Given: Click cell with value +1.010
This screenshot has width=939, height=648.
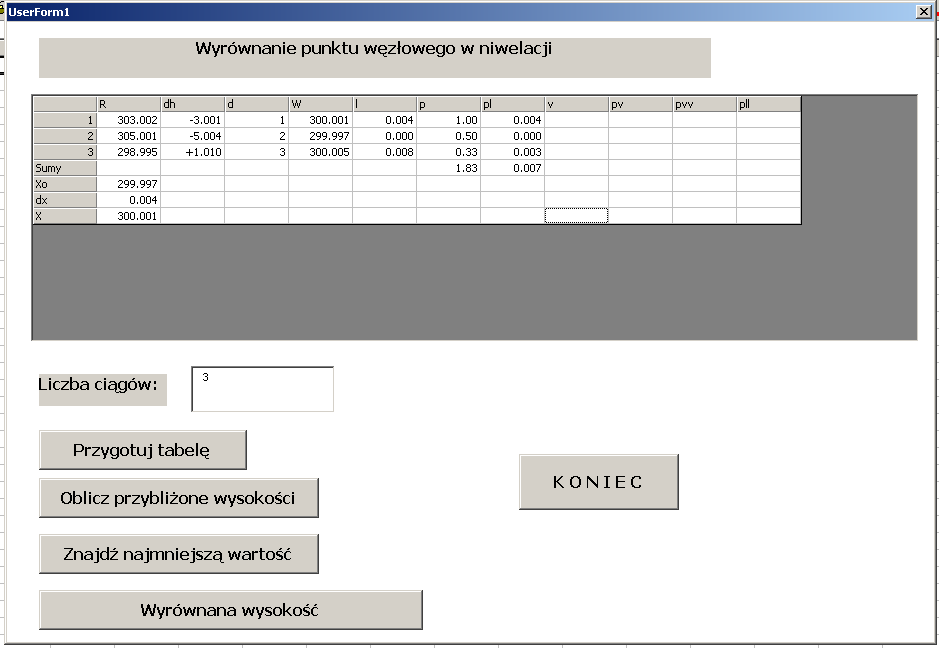Looking at the screenshot, I should coord(193,152).
